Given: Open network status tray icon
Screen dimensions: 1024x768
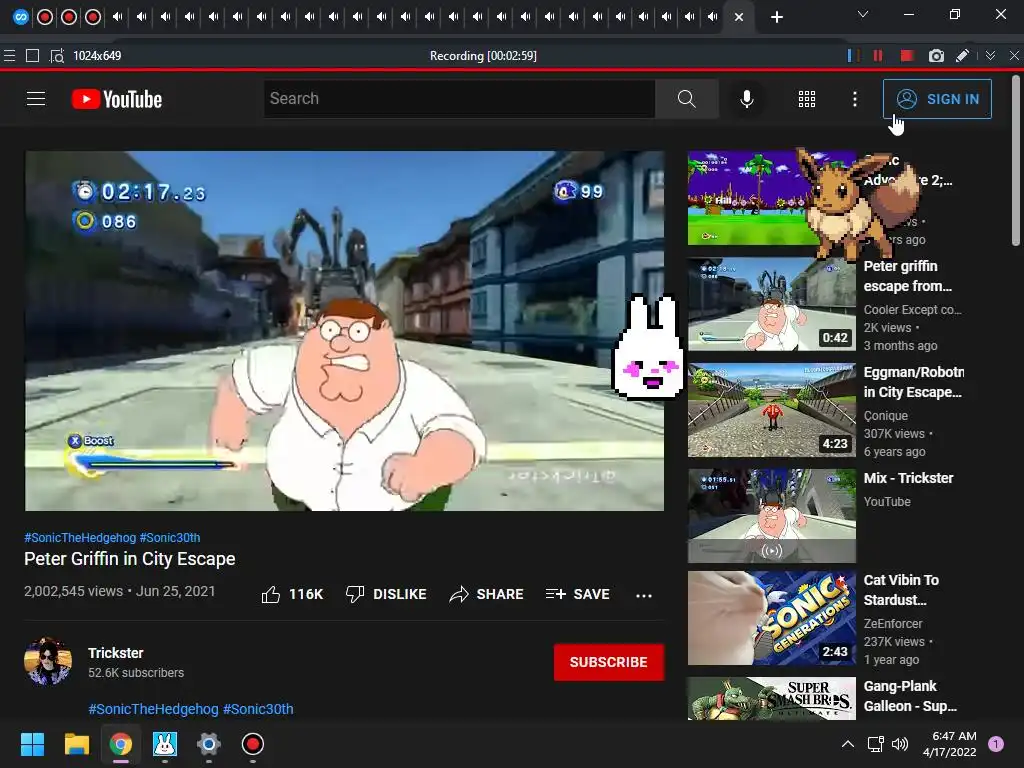Looking at the screenshot, I should [x=875, y=744].
